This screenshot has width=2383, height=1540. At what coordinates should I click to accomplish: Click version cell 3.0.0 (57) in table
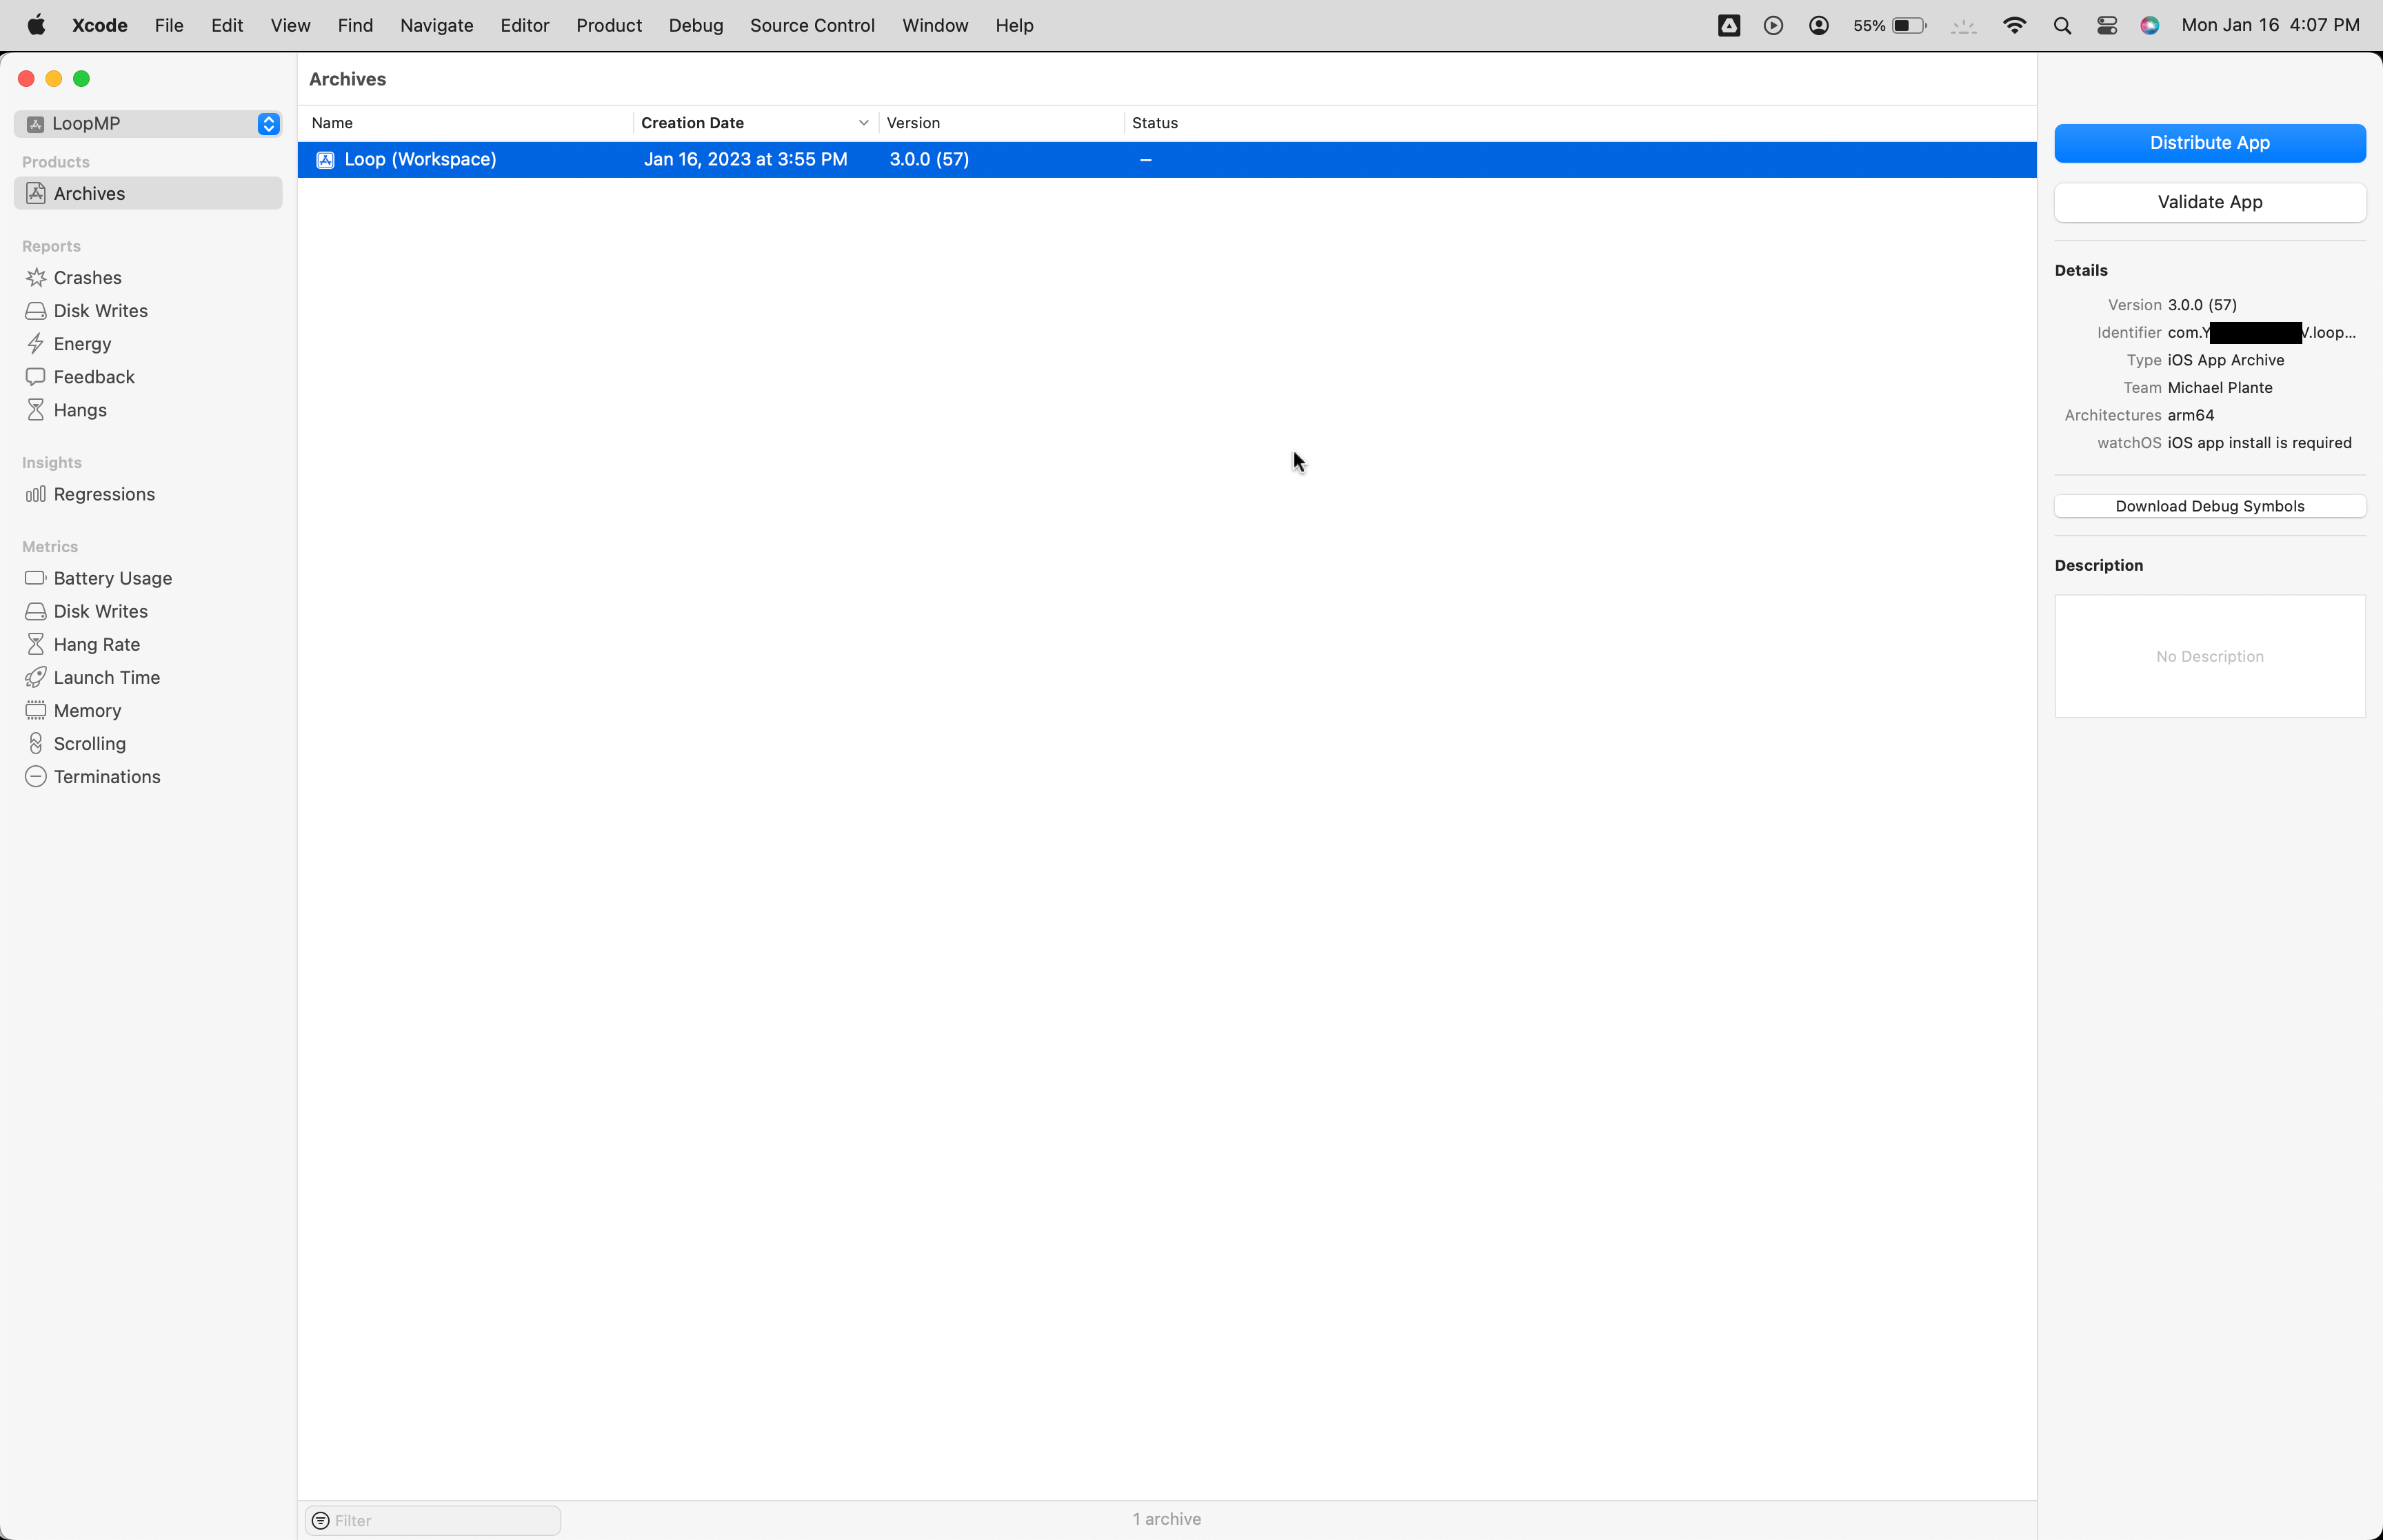929,159
